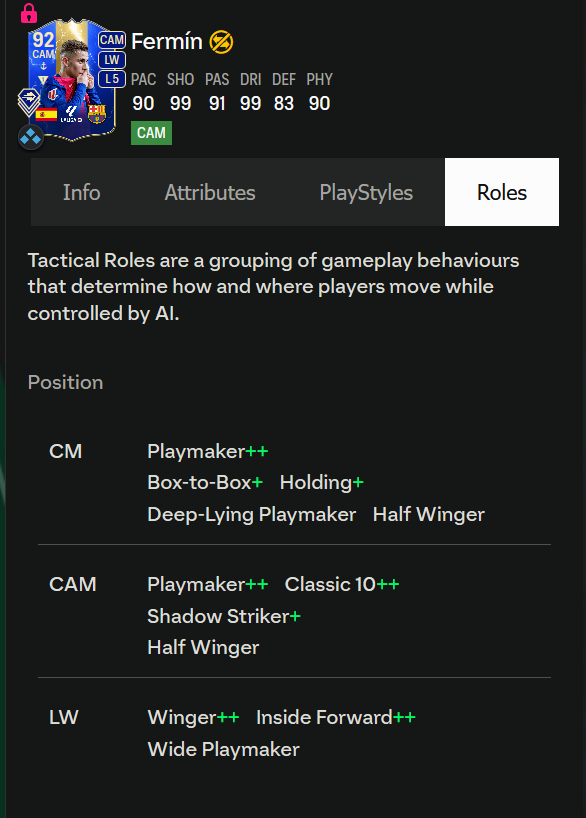586x818 pixels.
Task: Open the Info tab
Action: [x=81, y=192]
